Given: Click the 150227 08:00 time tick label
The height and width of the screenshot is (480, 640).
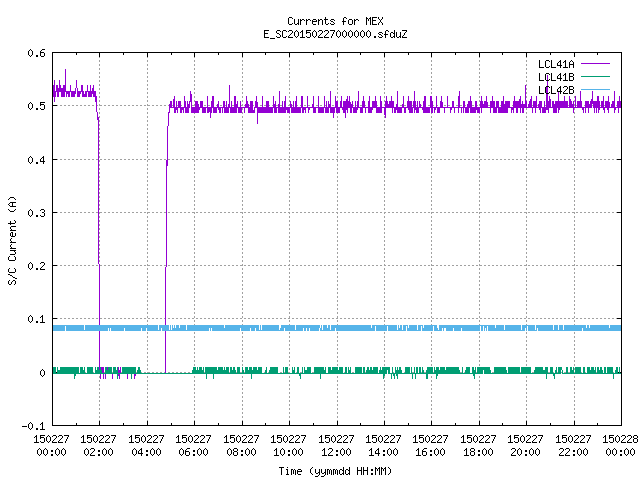Looking at the screenshot, I should [241, 446].
